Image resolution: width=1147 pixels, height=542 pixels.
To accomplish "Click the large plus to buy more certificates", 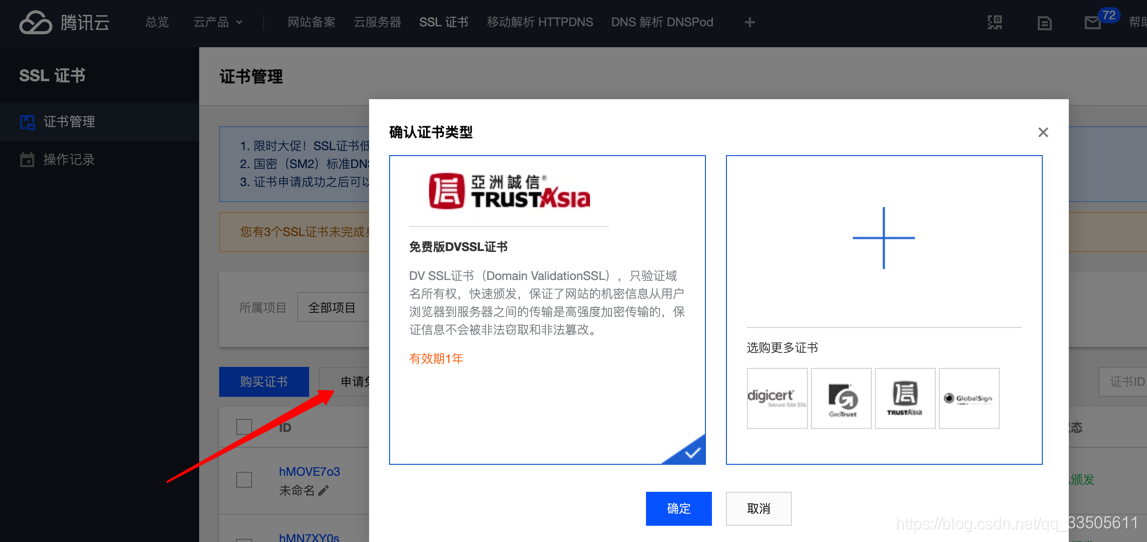I will (x=884, y=238).
